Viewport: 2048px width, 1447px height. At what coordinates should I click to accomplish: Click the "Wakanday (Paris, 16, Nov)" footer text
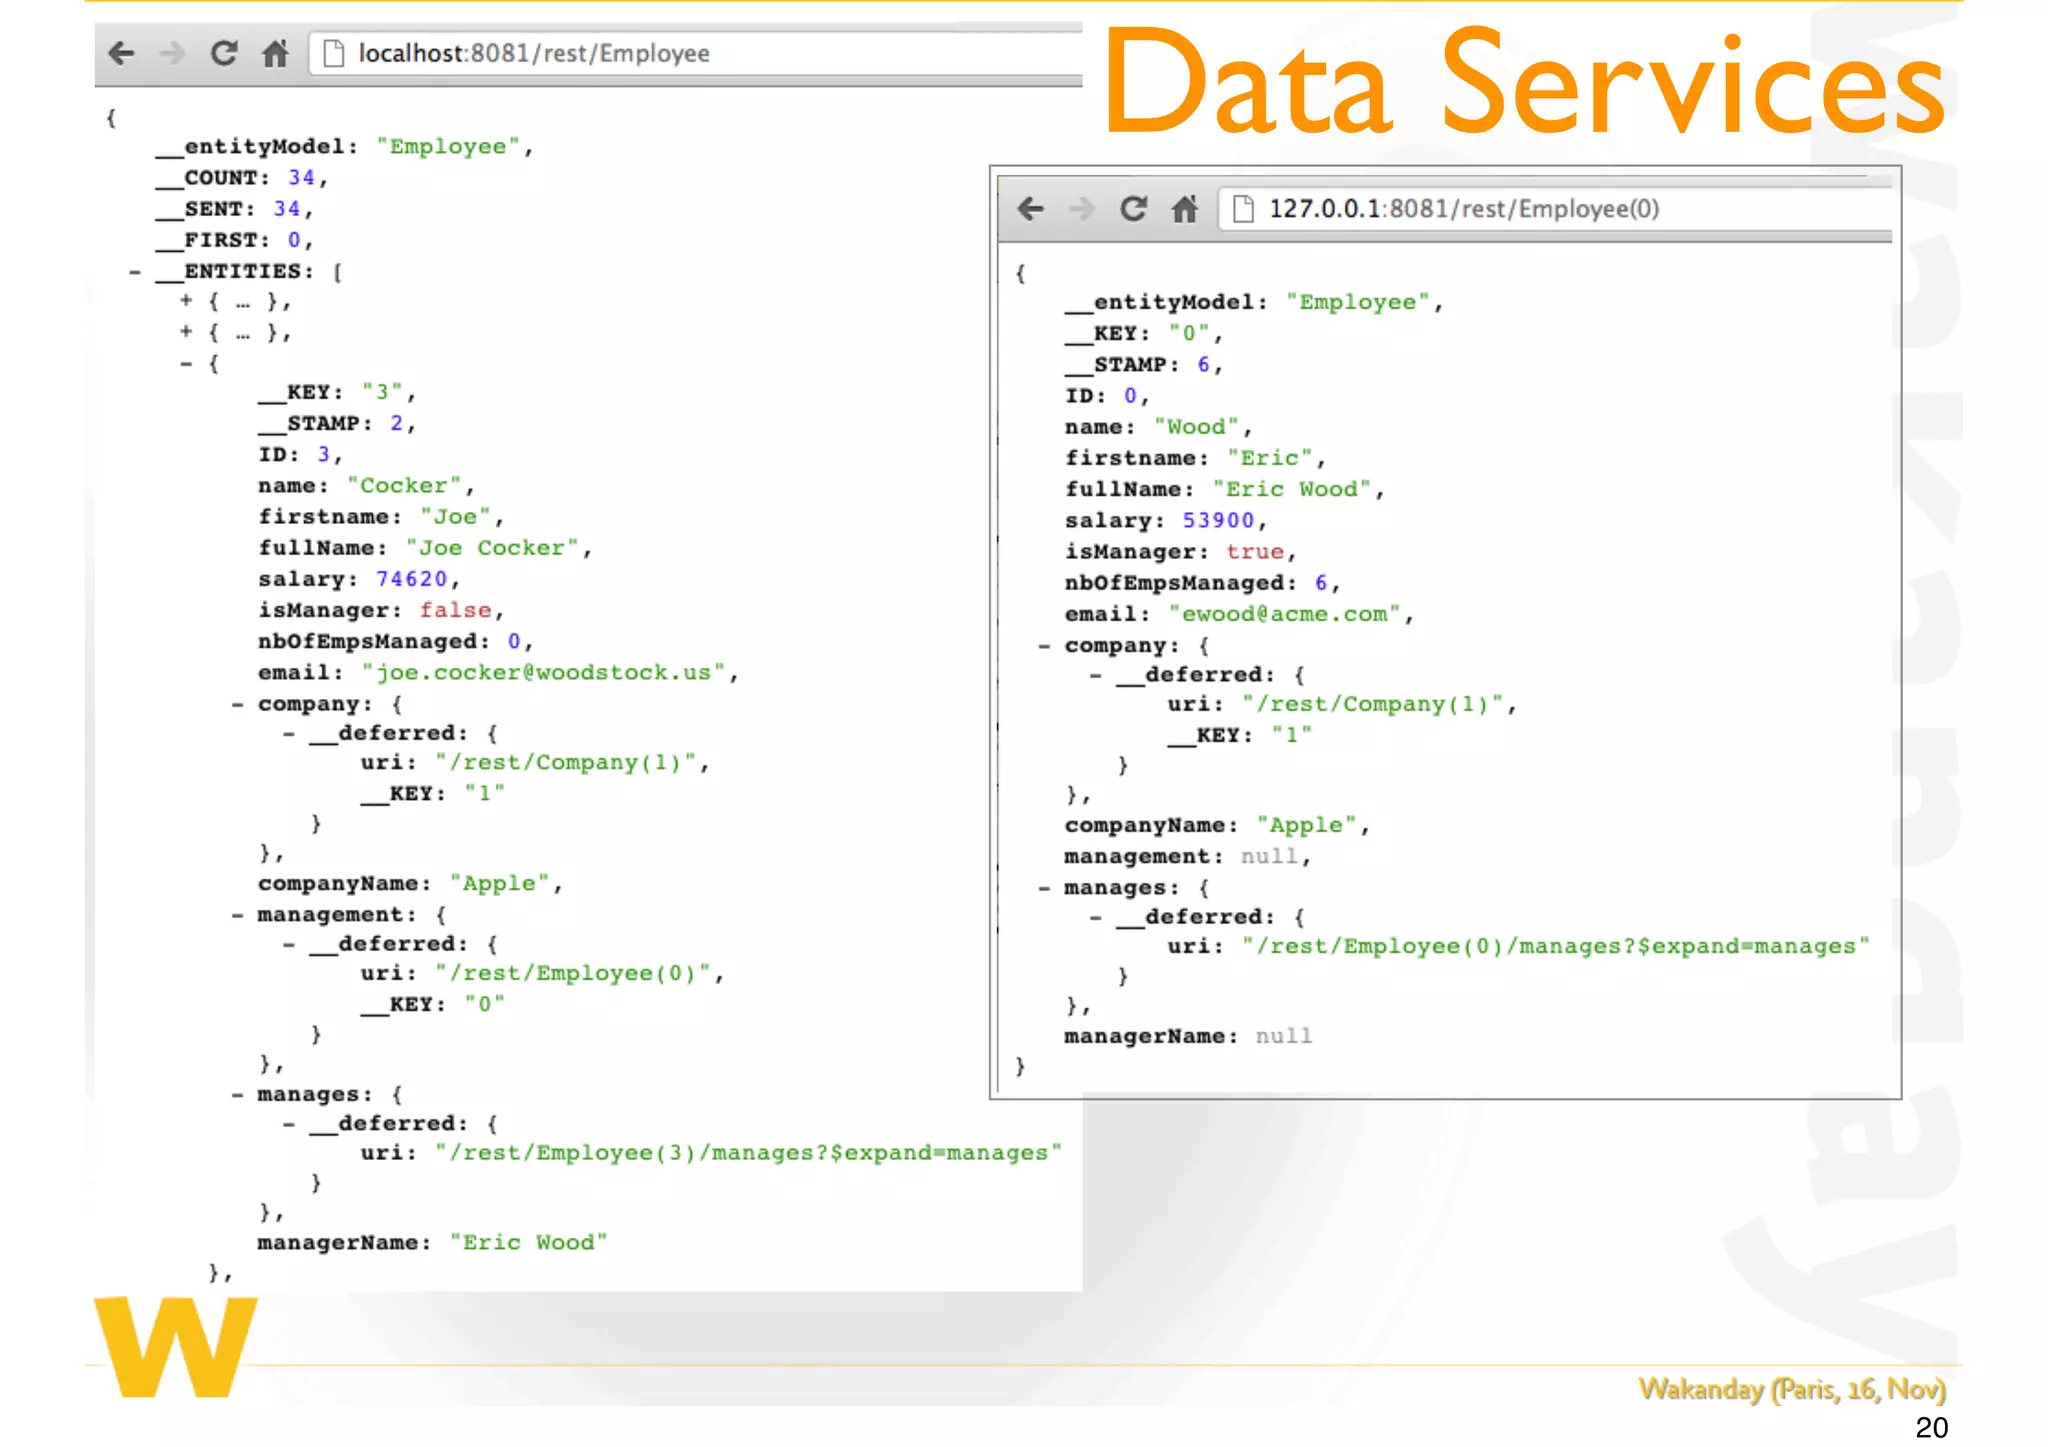[1791, 1389]
